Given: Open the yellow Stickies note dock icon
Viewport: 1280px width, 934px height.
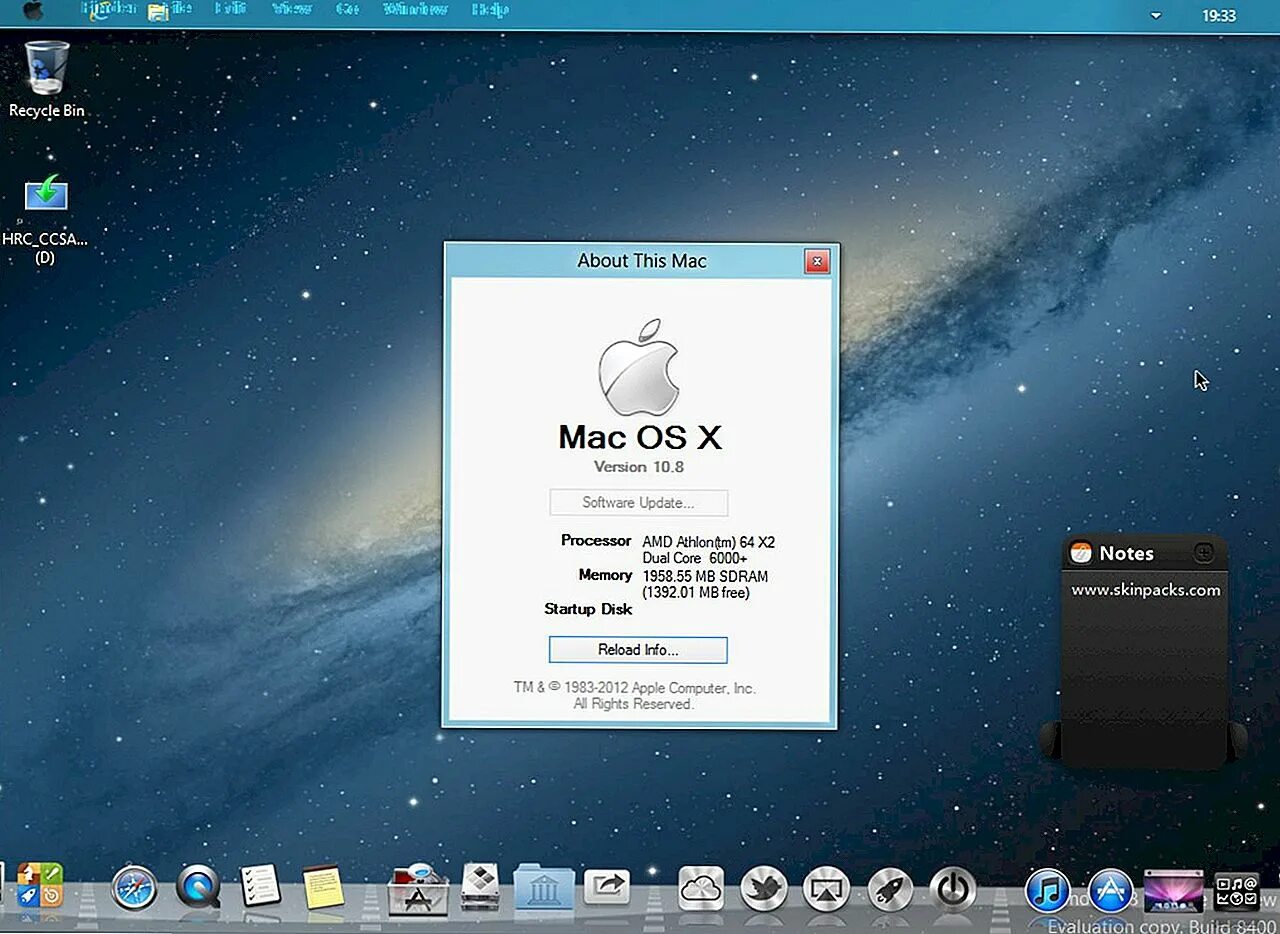Looking at the screenshot, I should point(323,888).
